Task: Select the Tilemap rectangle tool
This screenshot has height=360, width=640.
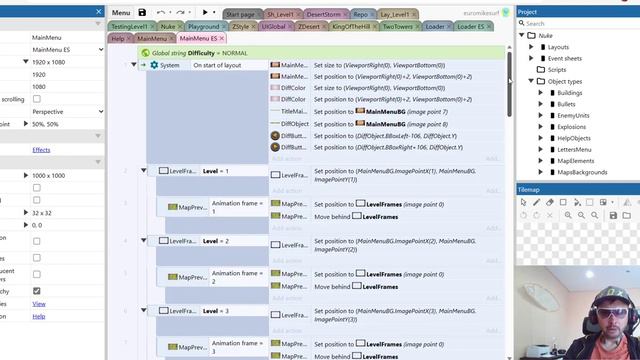Action: 563,202
